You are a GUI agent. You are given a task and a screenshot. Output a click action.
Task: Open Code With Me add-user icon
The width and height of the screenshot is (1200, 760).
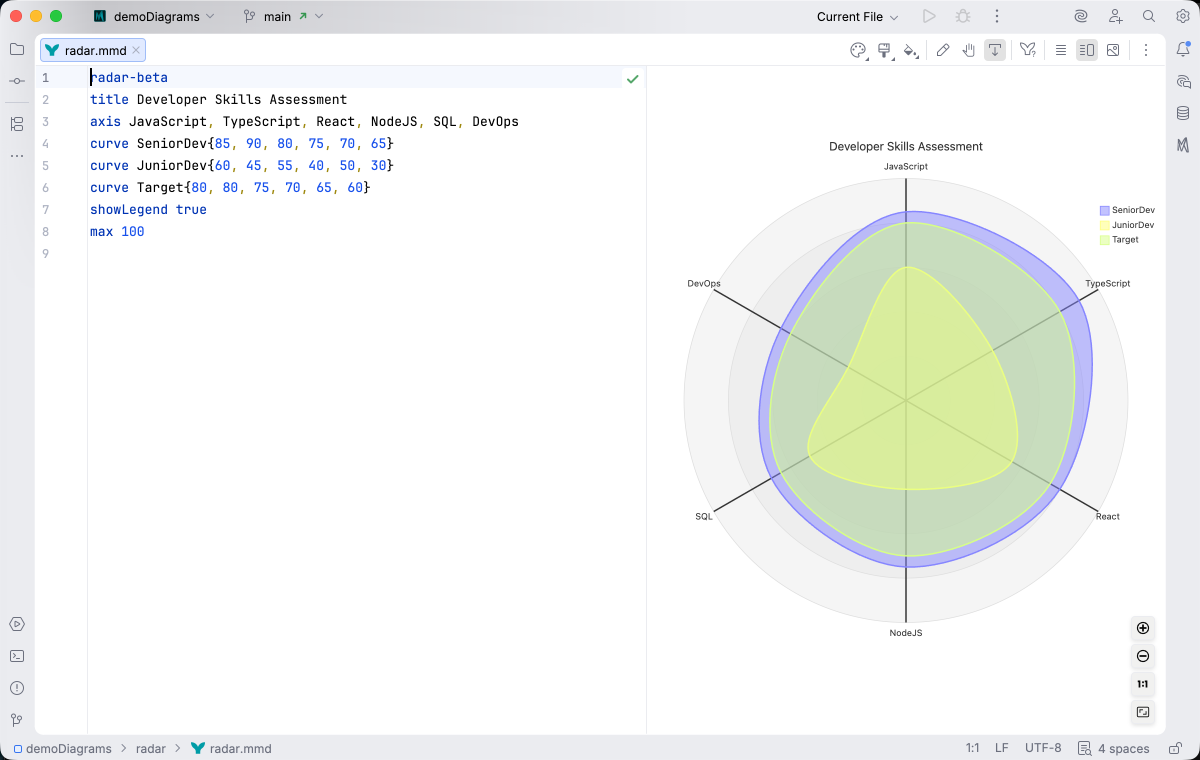(1116, 16)
